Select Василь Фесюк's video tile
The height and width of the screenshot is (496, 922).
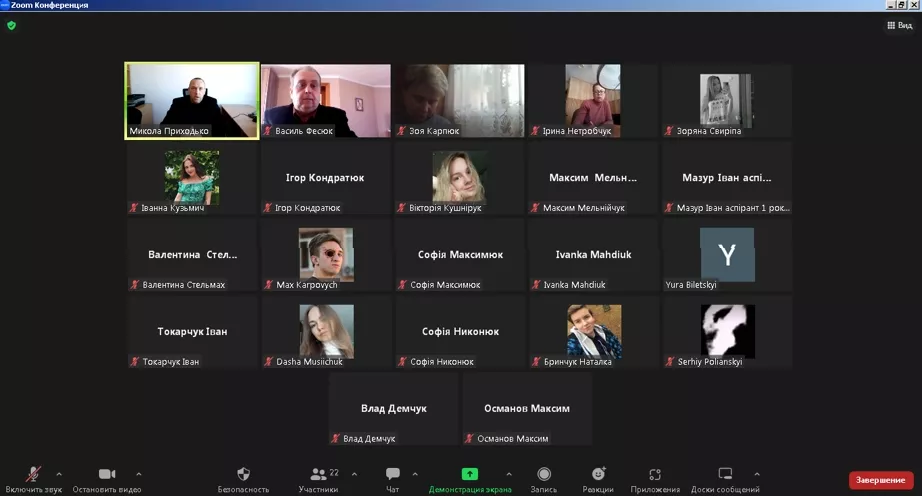coord(326,101)
